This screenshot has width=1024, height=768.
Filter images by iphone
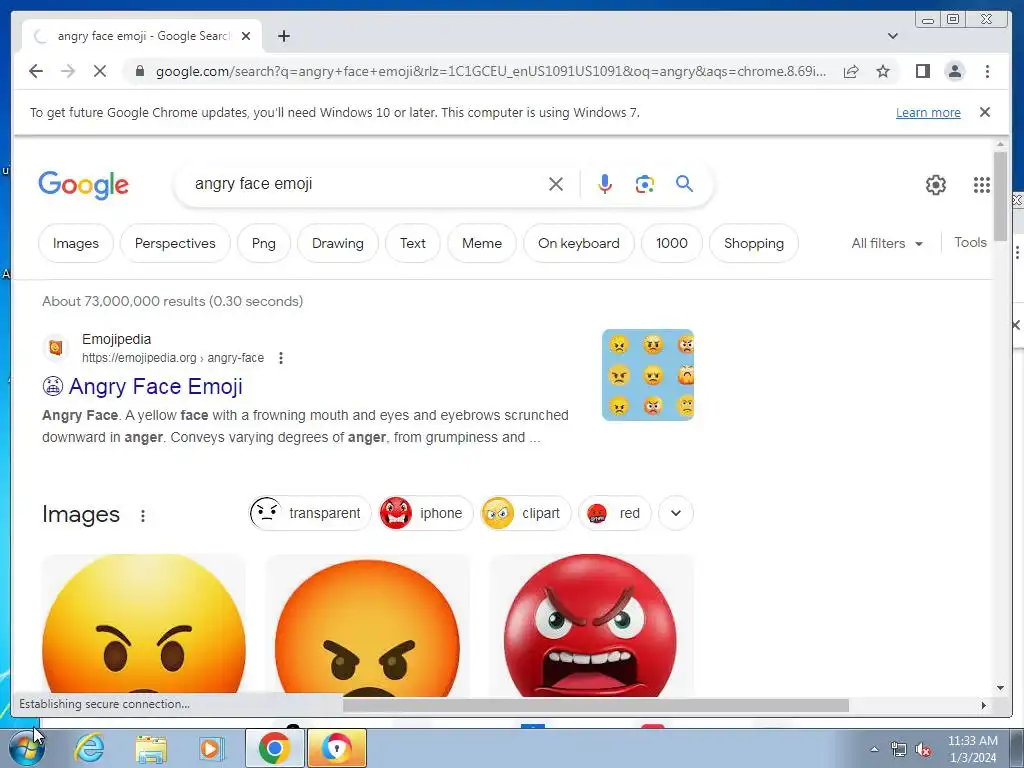(426, 513)
